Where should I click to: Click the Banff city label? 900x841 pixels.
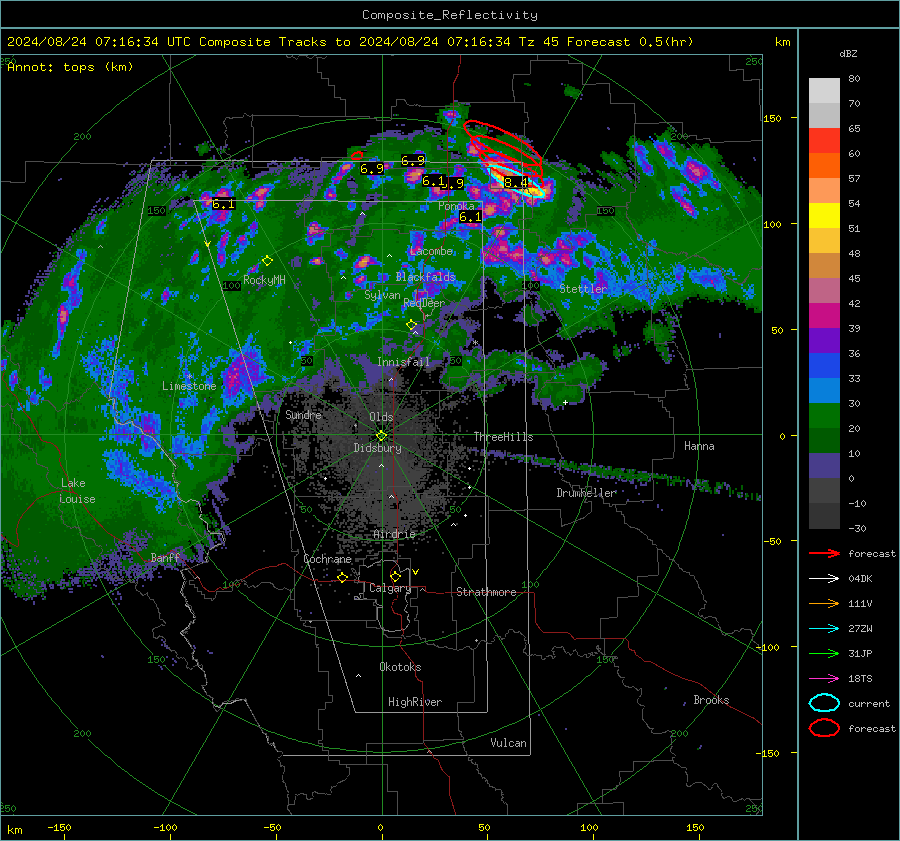click(x=165, y=558)
